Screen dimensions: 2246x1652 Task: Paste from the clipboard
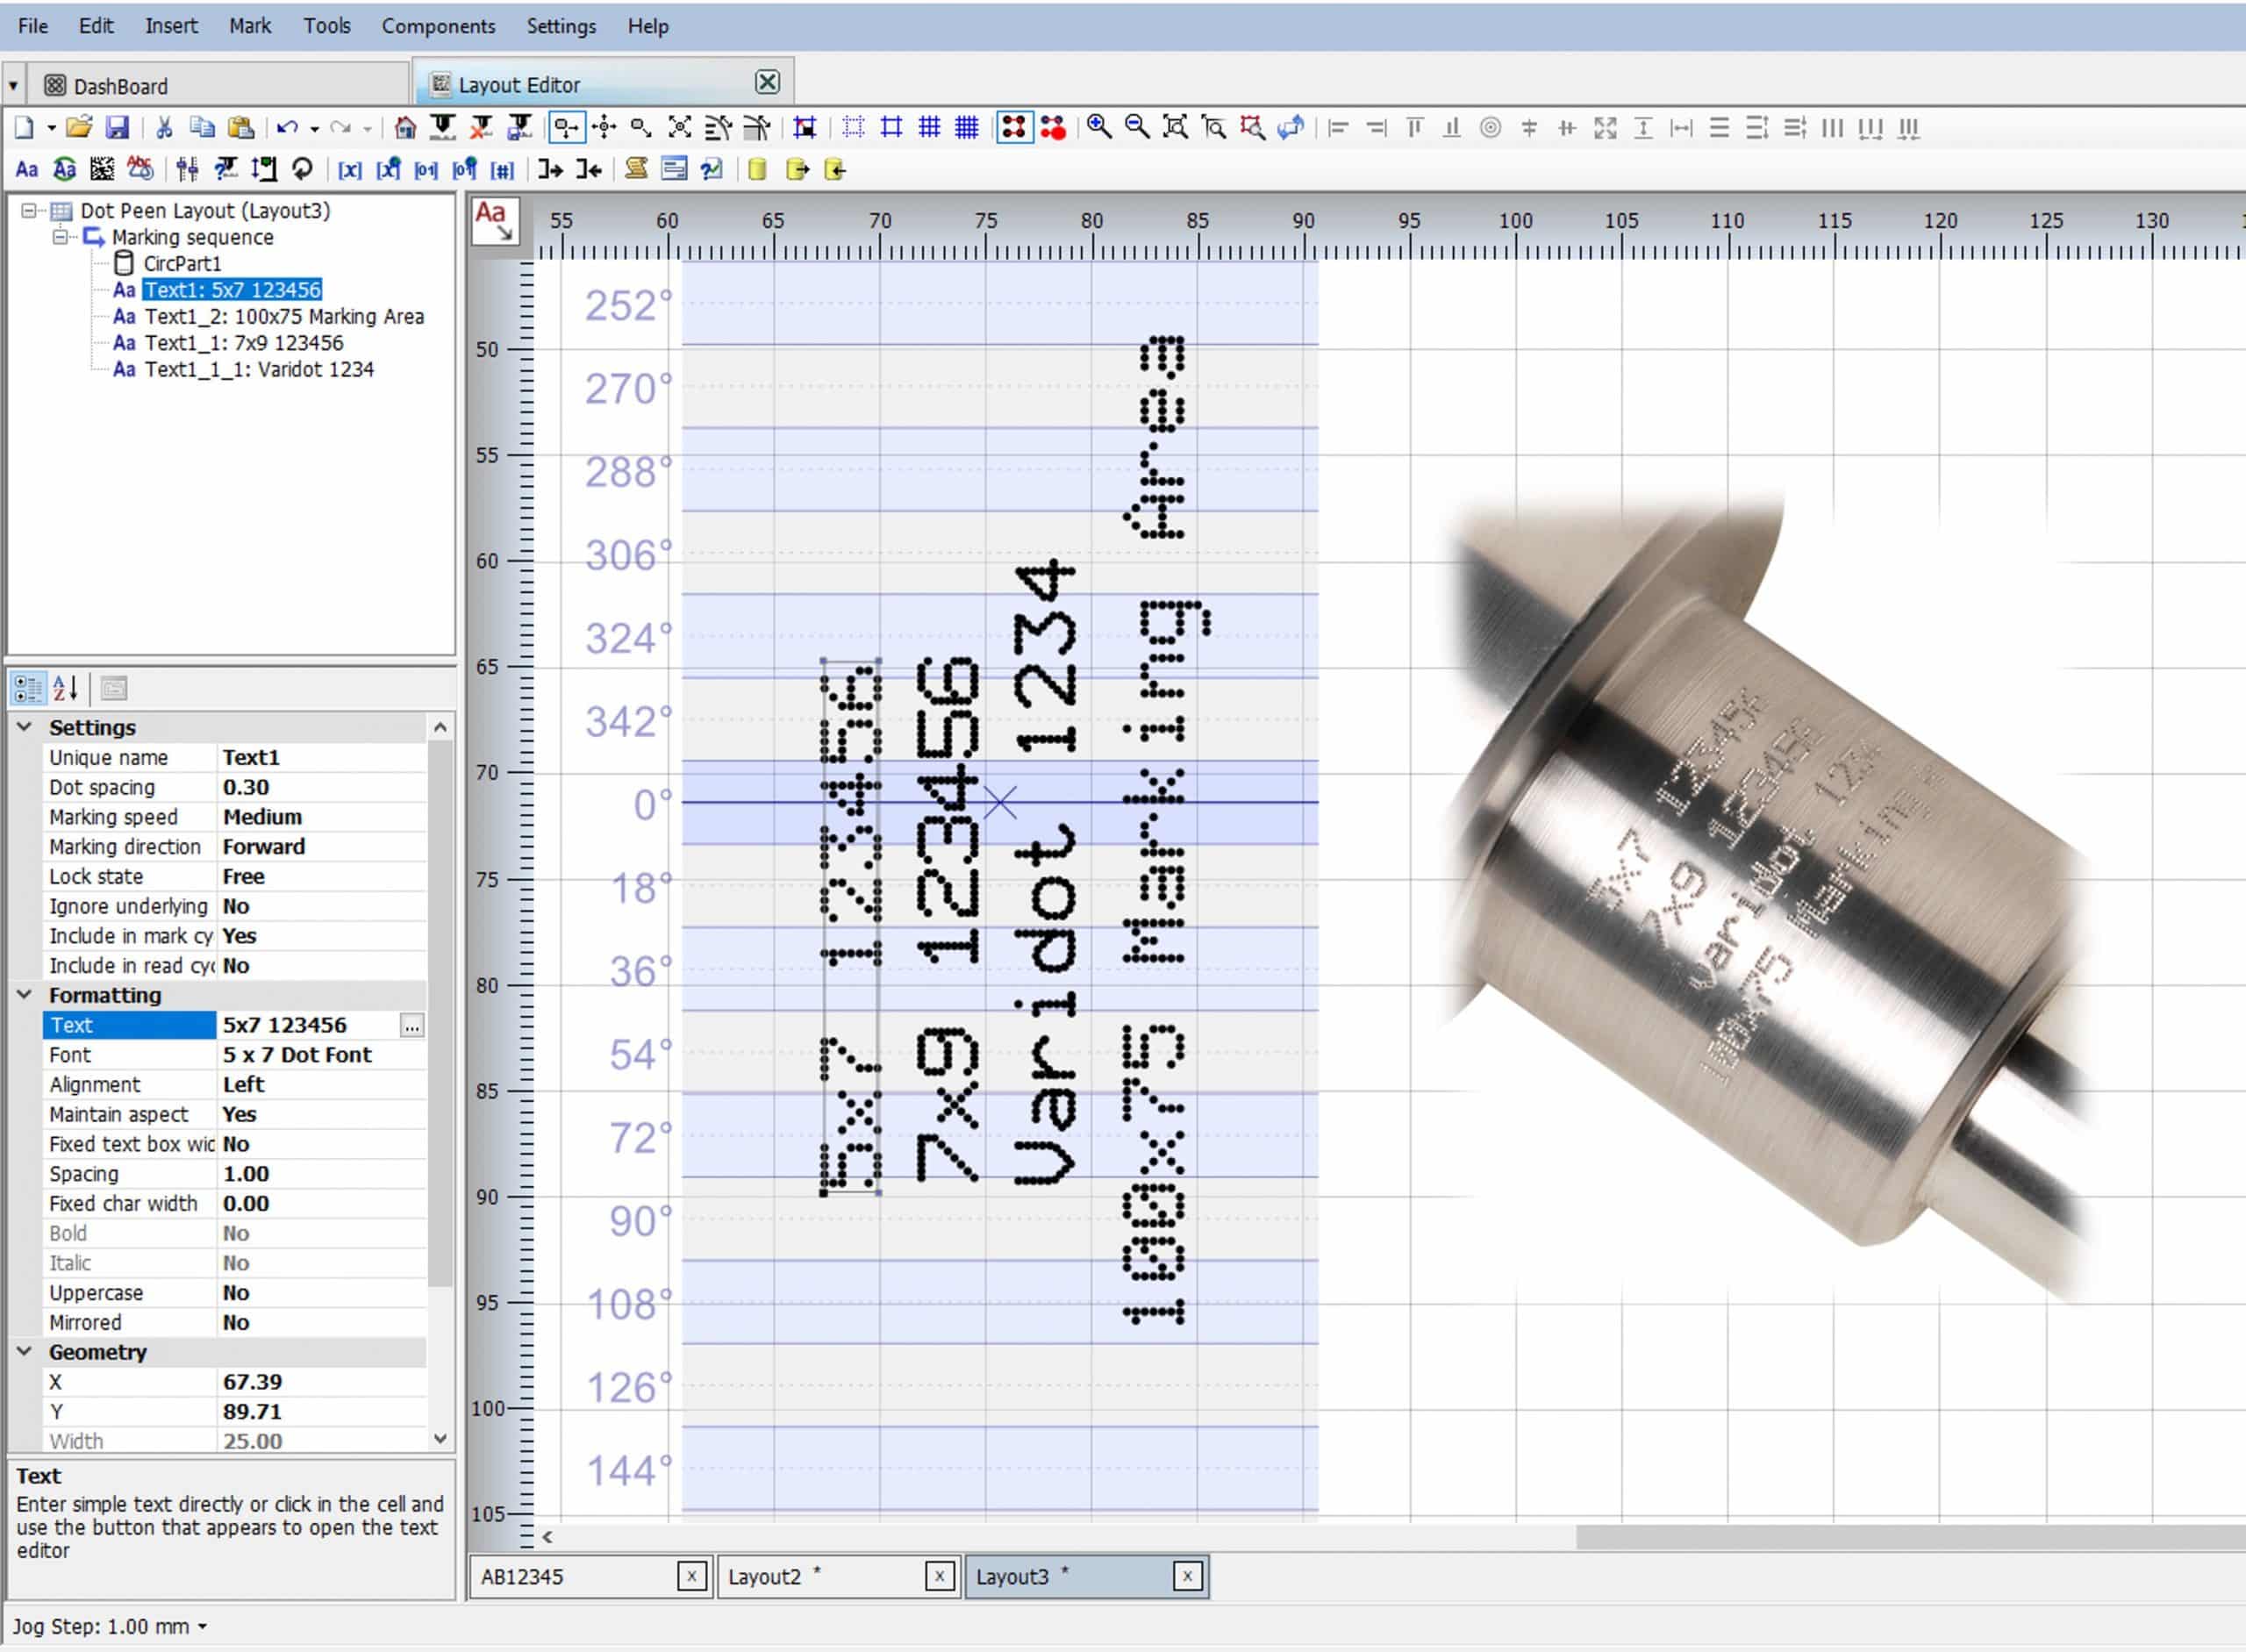[240, 127]
